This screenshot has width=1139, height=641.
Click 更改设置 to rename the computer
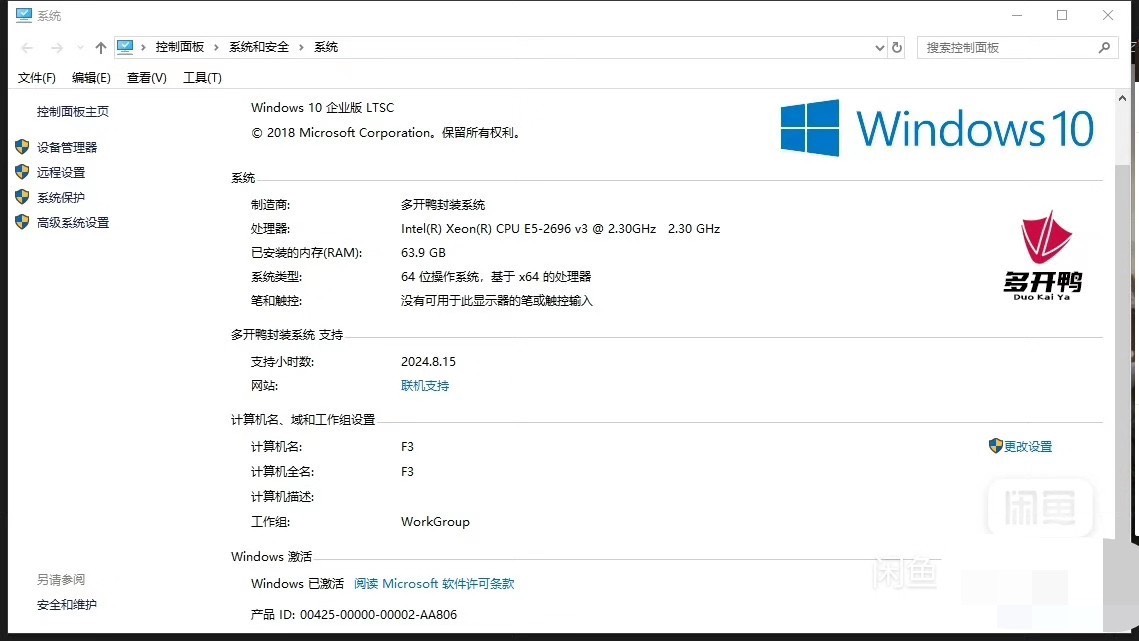pyautogui.click(x=1028, y=447)
